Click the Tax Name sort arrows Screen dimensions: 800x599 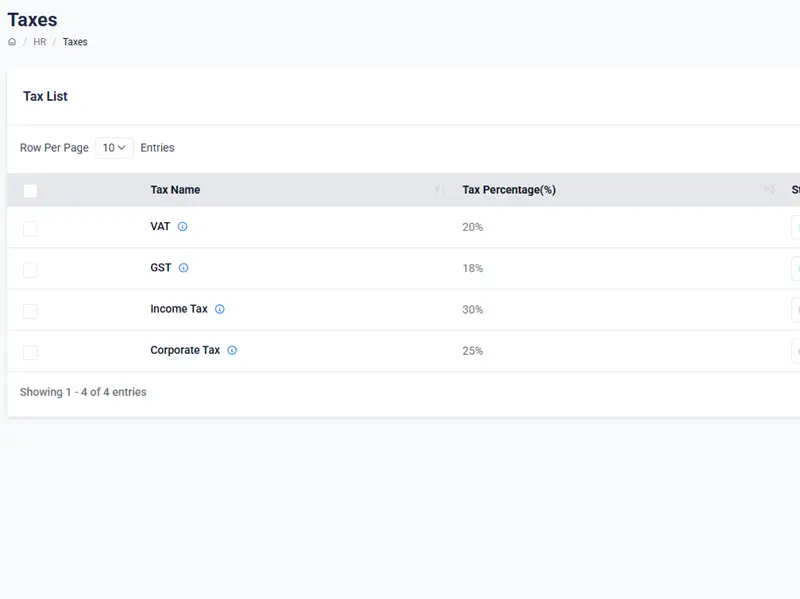point(440,190)
